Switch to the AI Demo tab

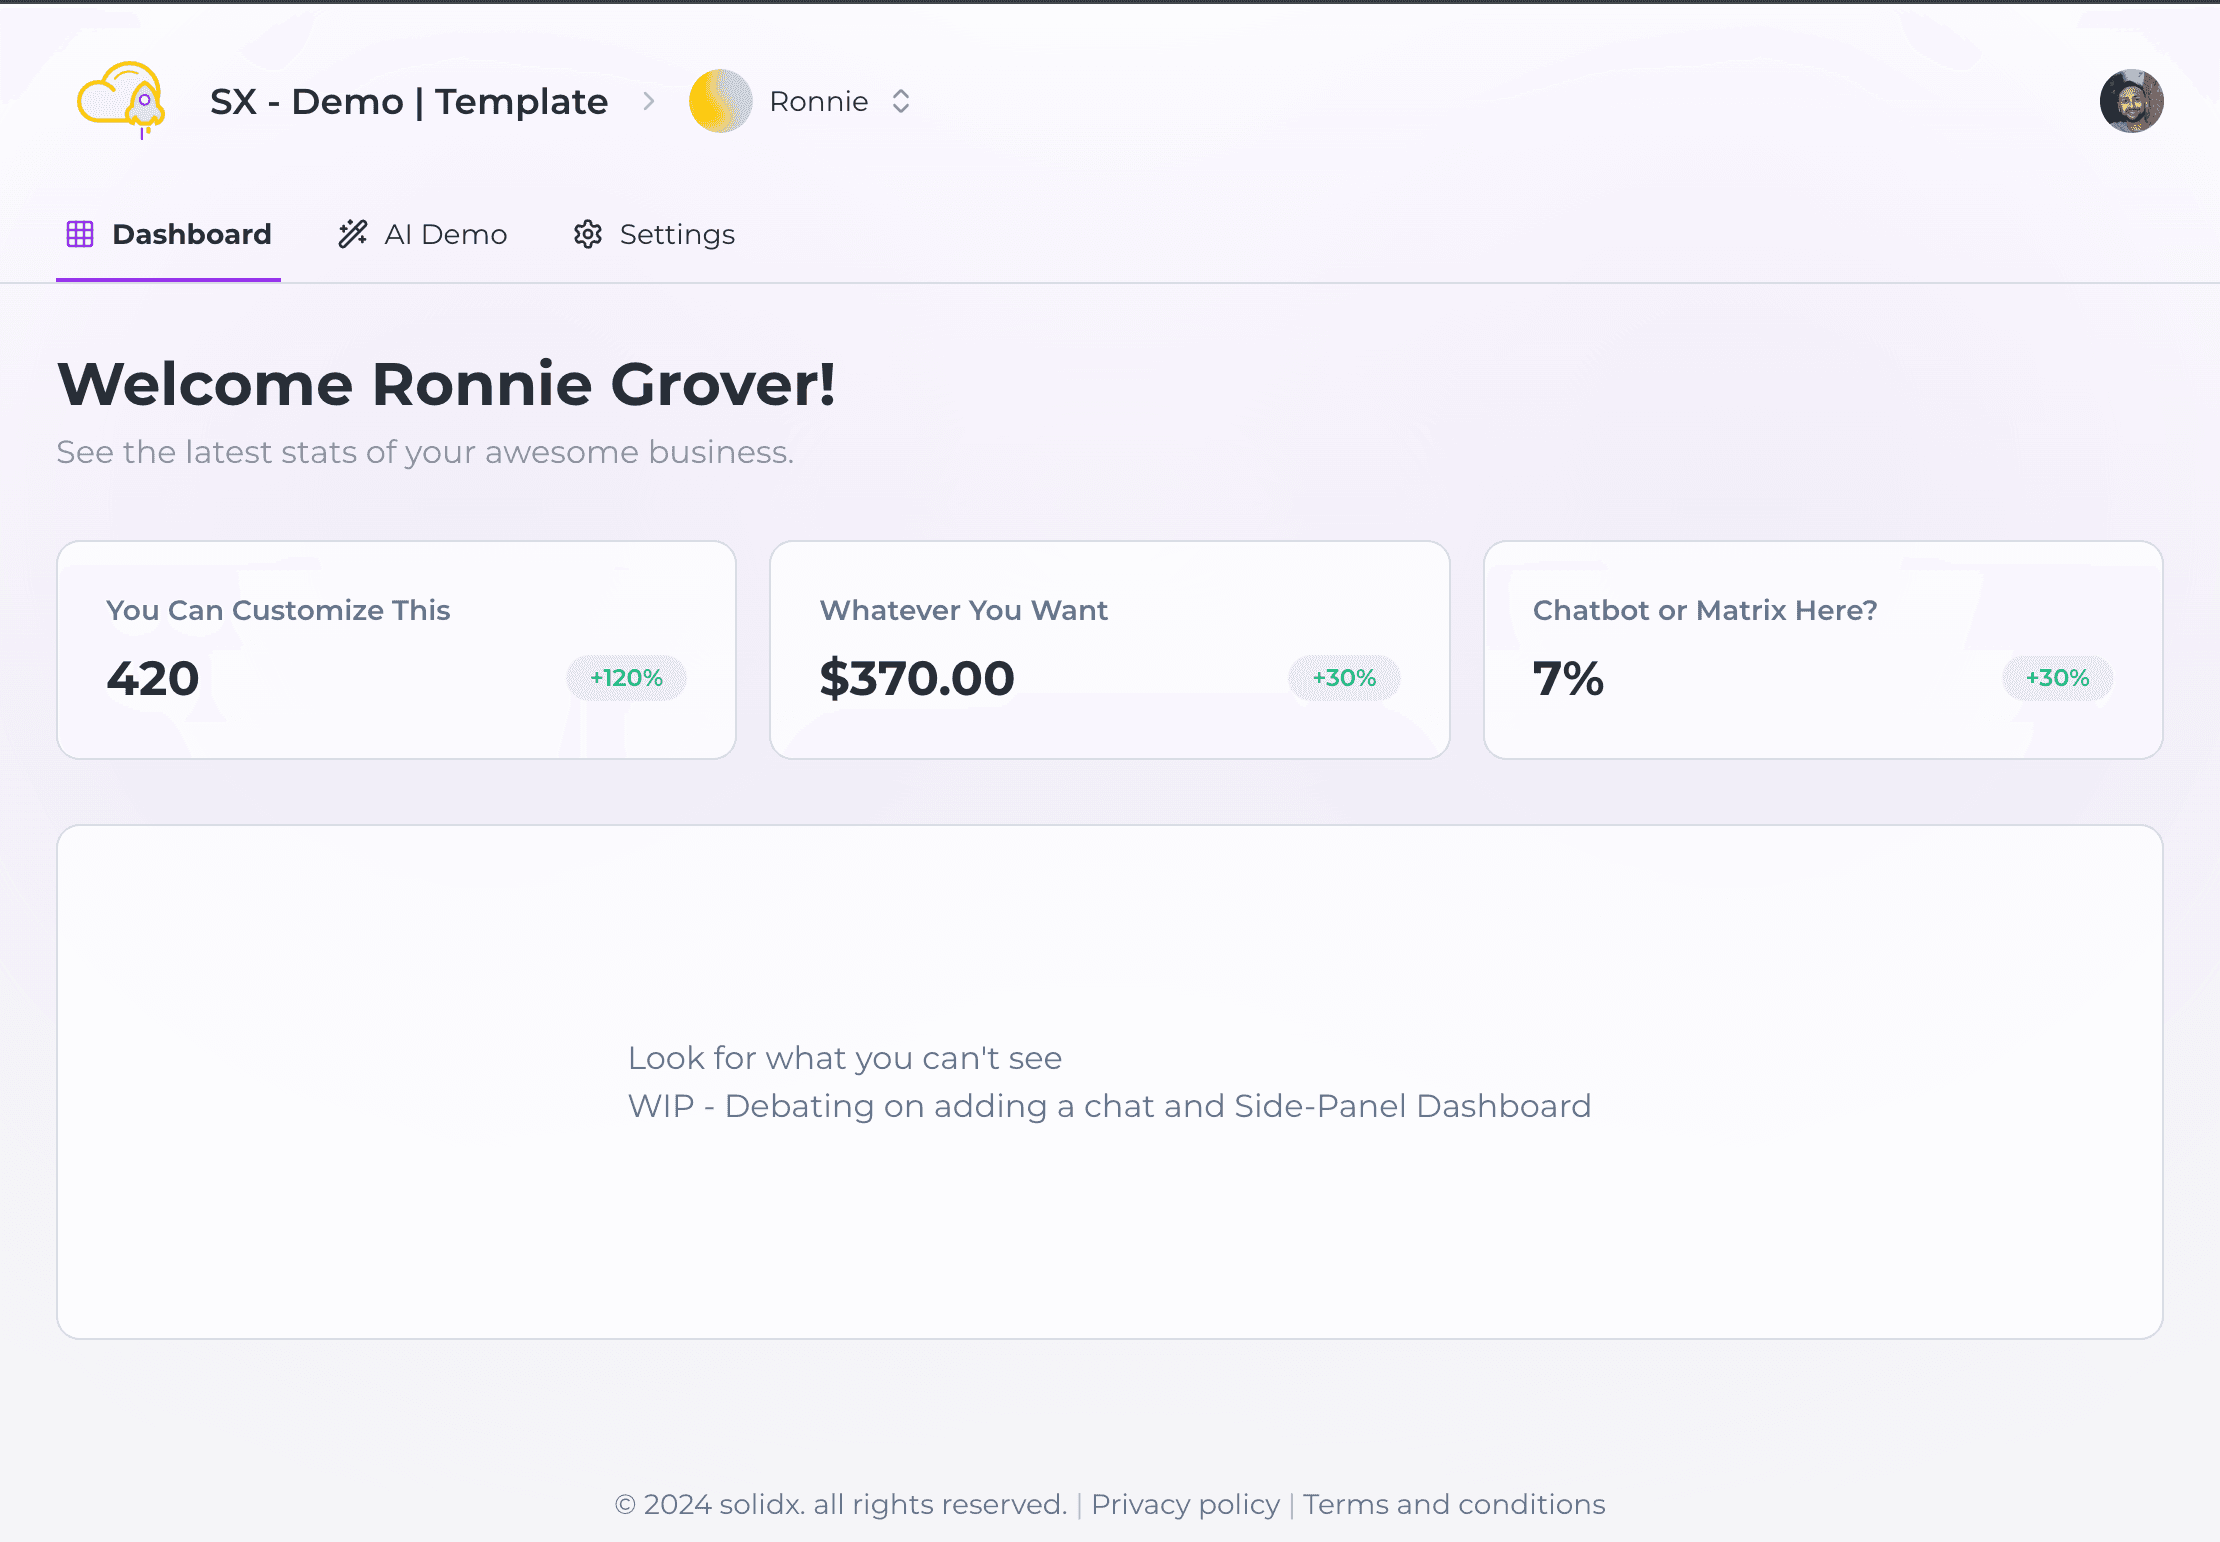445,234
